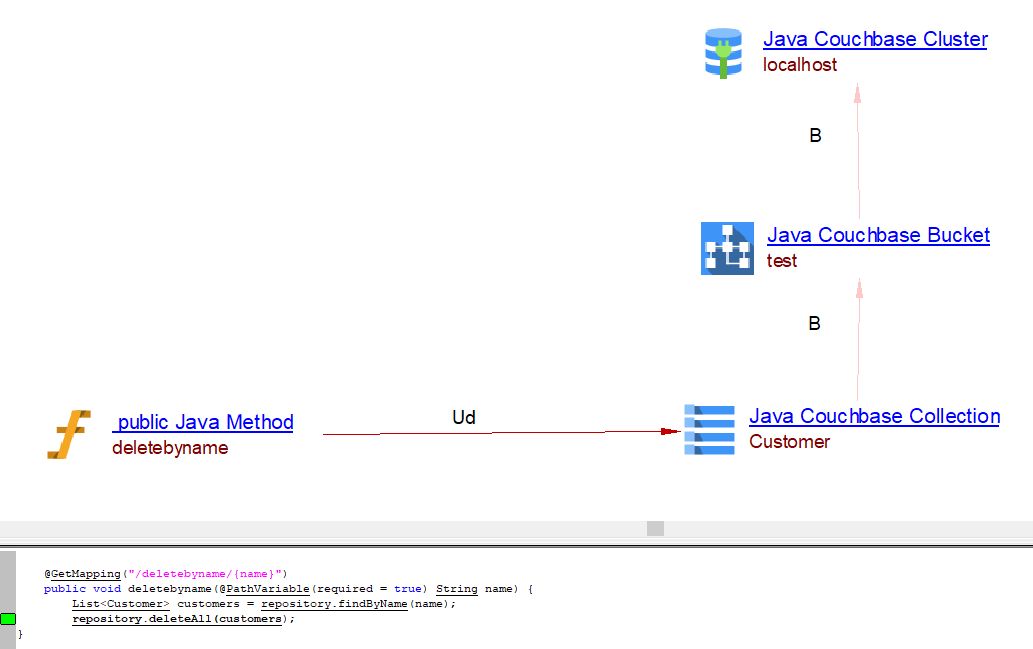Select the B label between Collection and Bucket
1033x649 pixels.
tap(814, 324)
